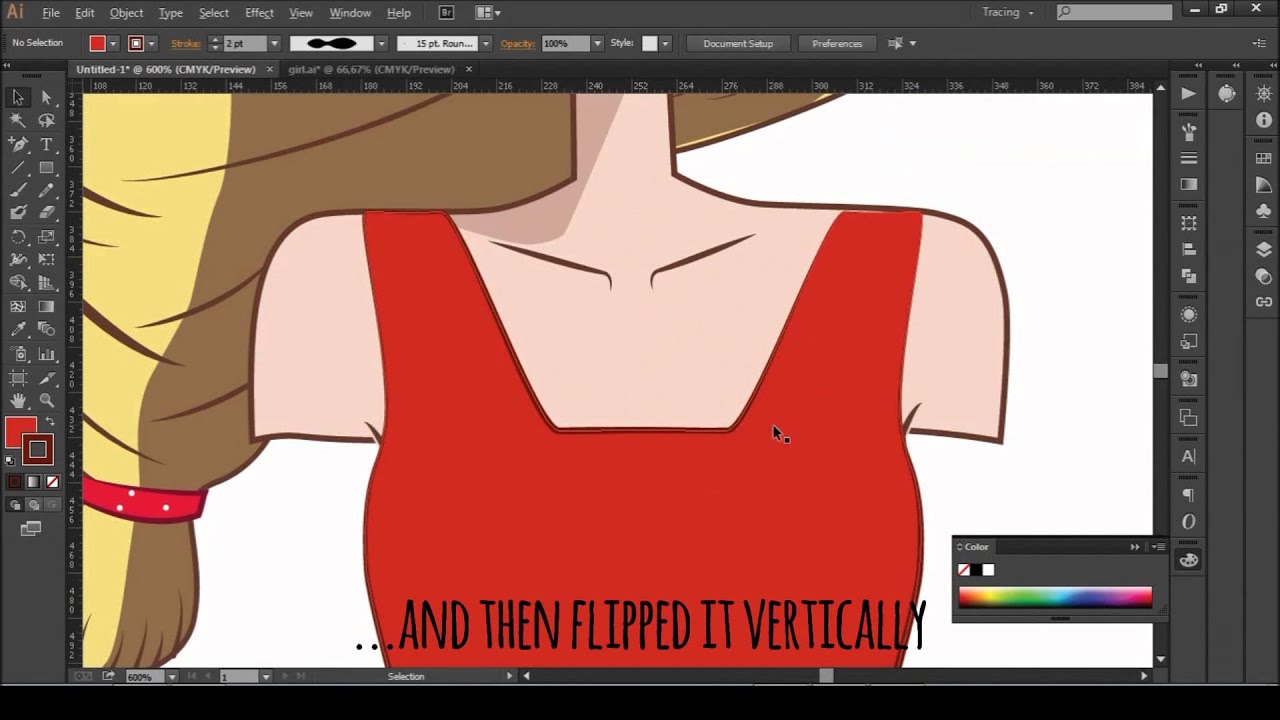The height and width of the screenshot is (720, 1280).
Task: Pick a color from the spectrum bar
Action: pos(1055,597)
